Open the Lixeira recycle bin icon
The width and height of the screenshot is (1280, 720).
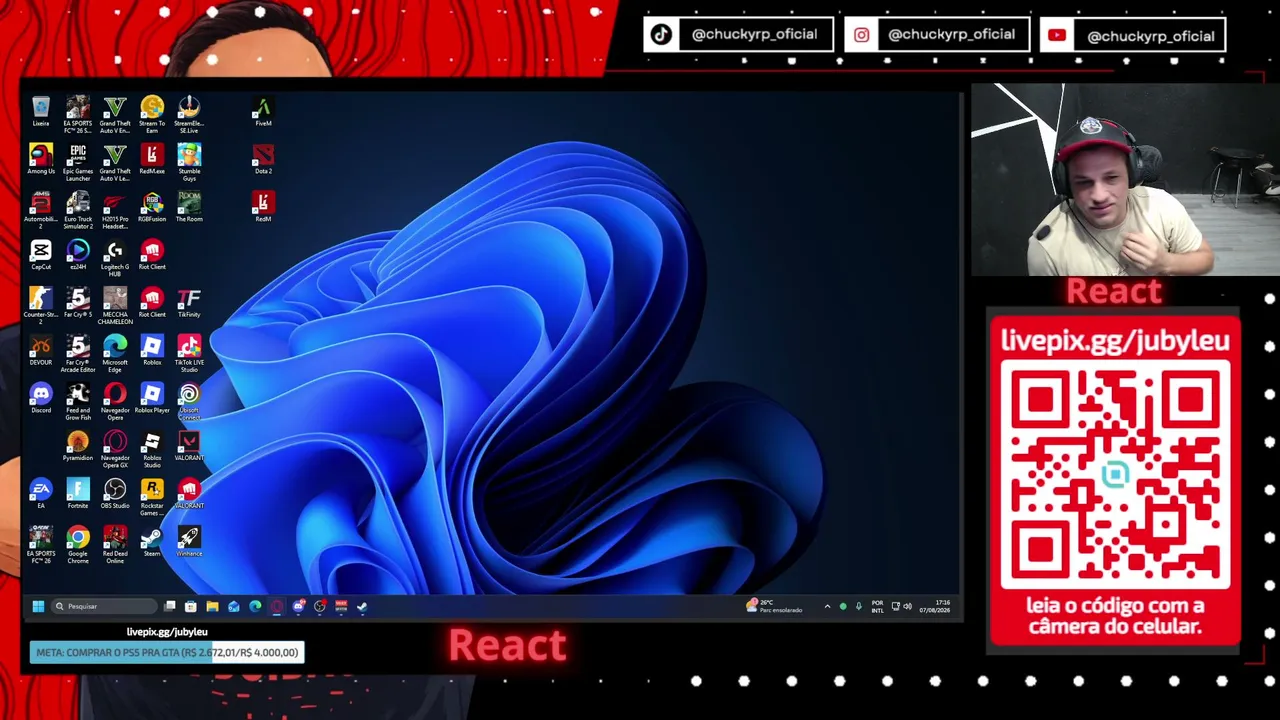[x=41, y=112]
